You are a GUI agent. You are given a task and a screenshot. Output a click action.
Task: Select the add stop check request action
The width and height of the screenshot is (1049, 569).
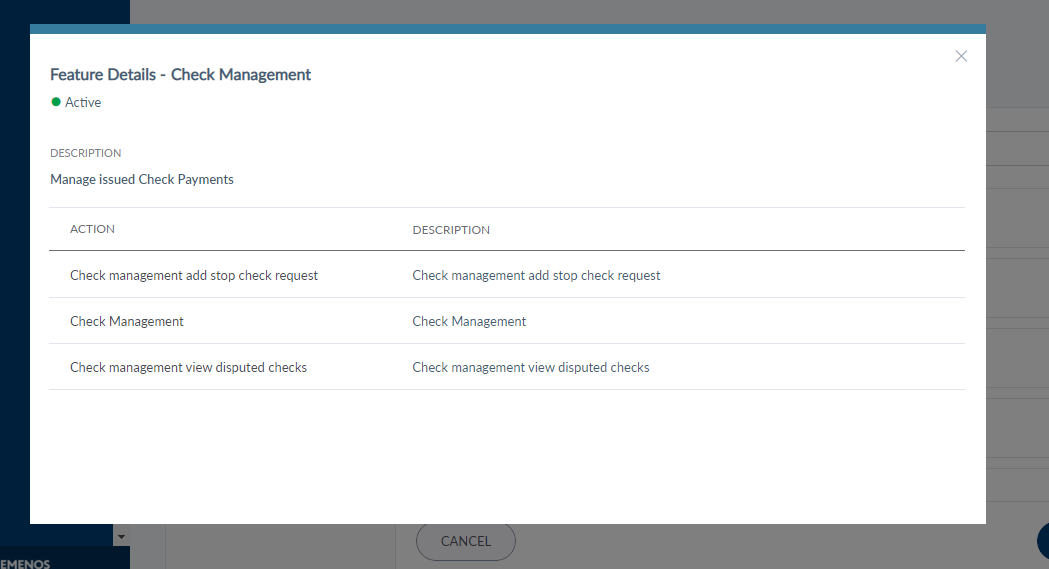pos(194,275)
